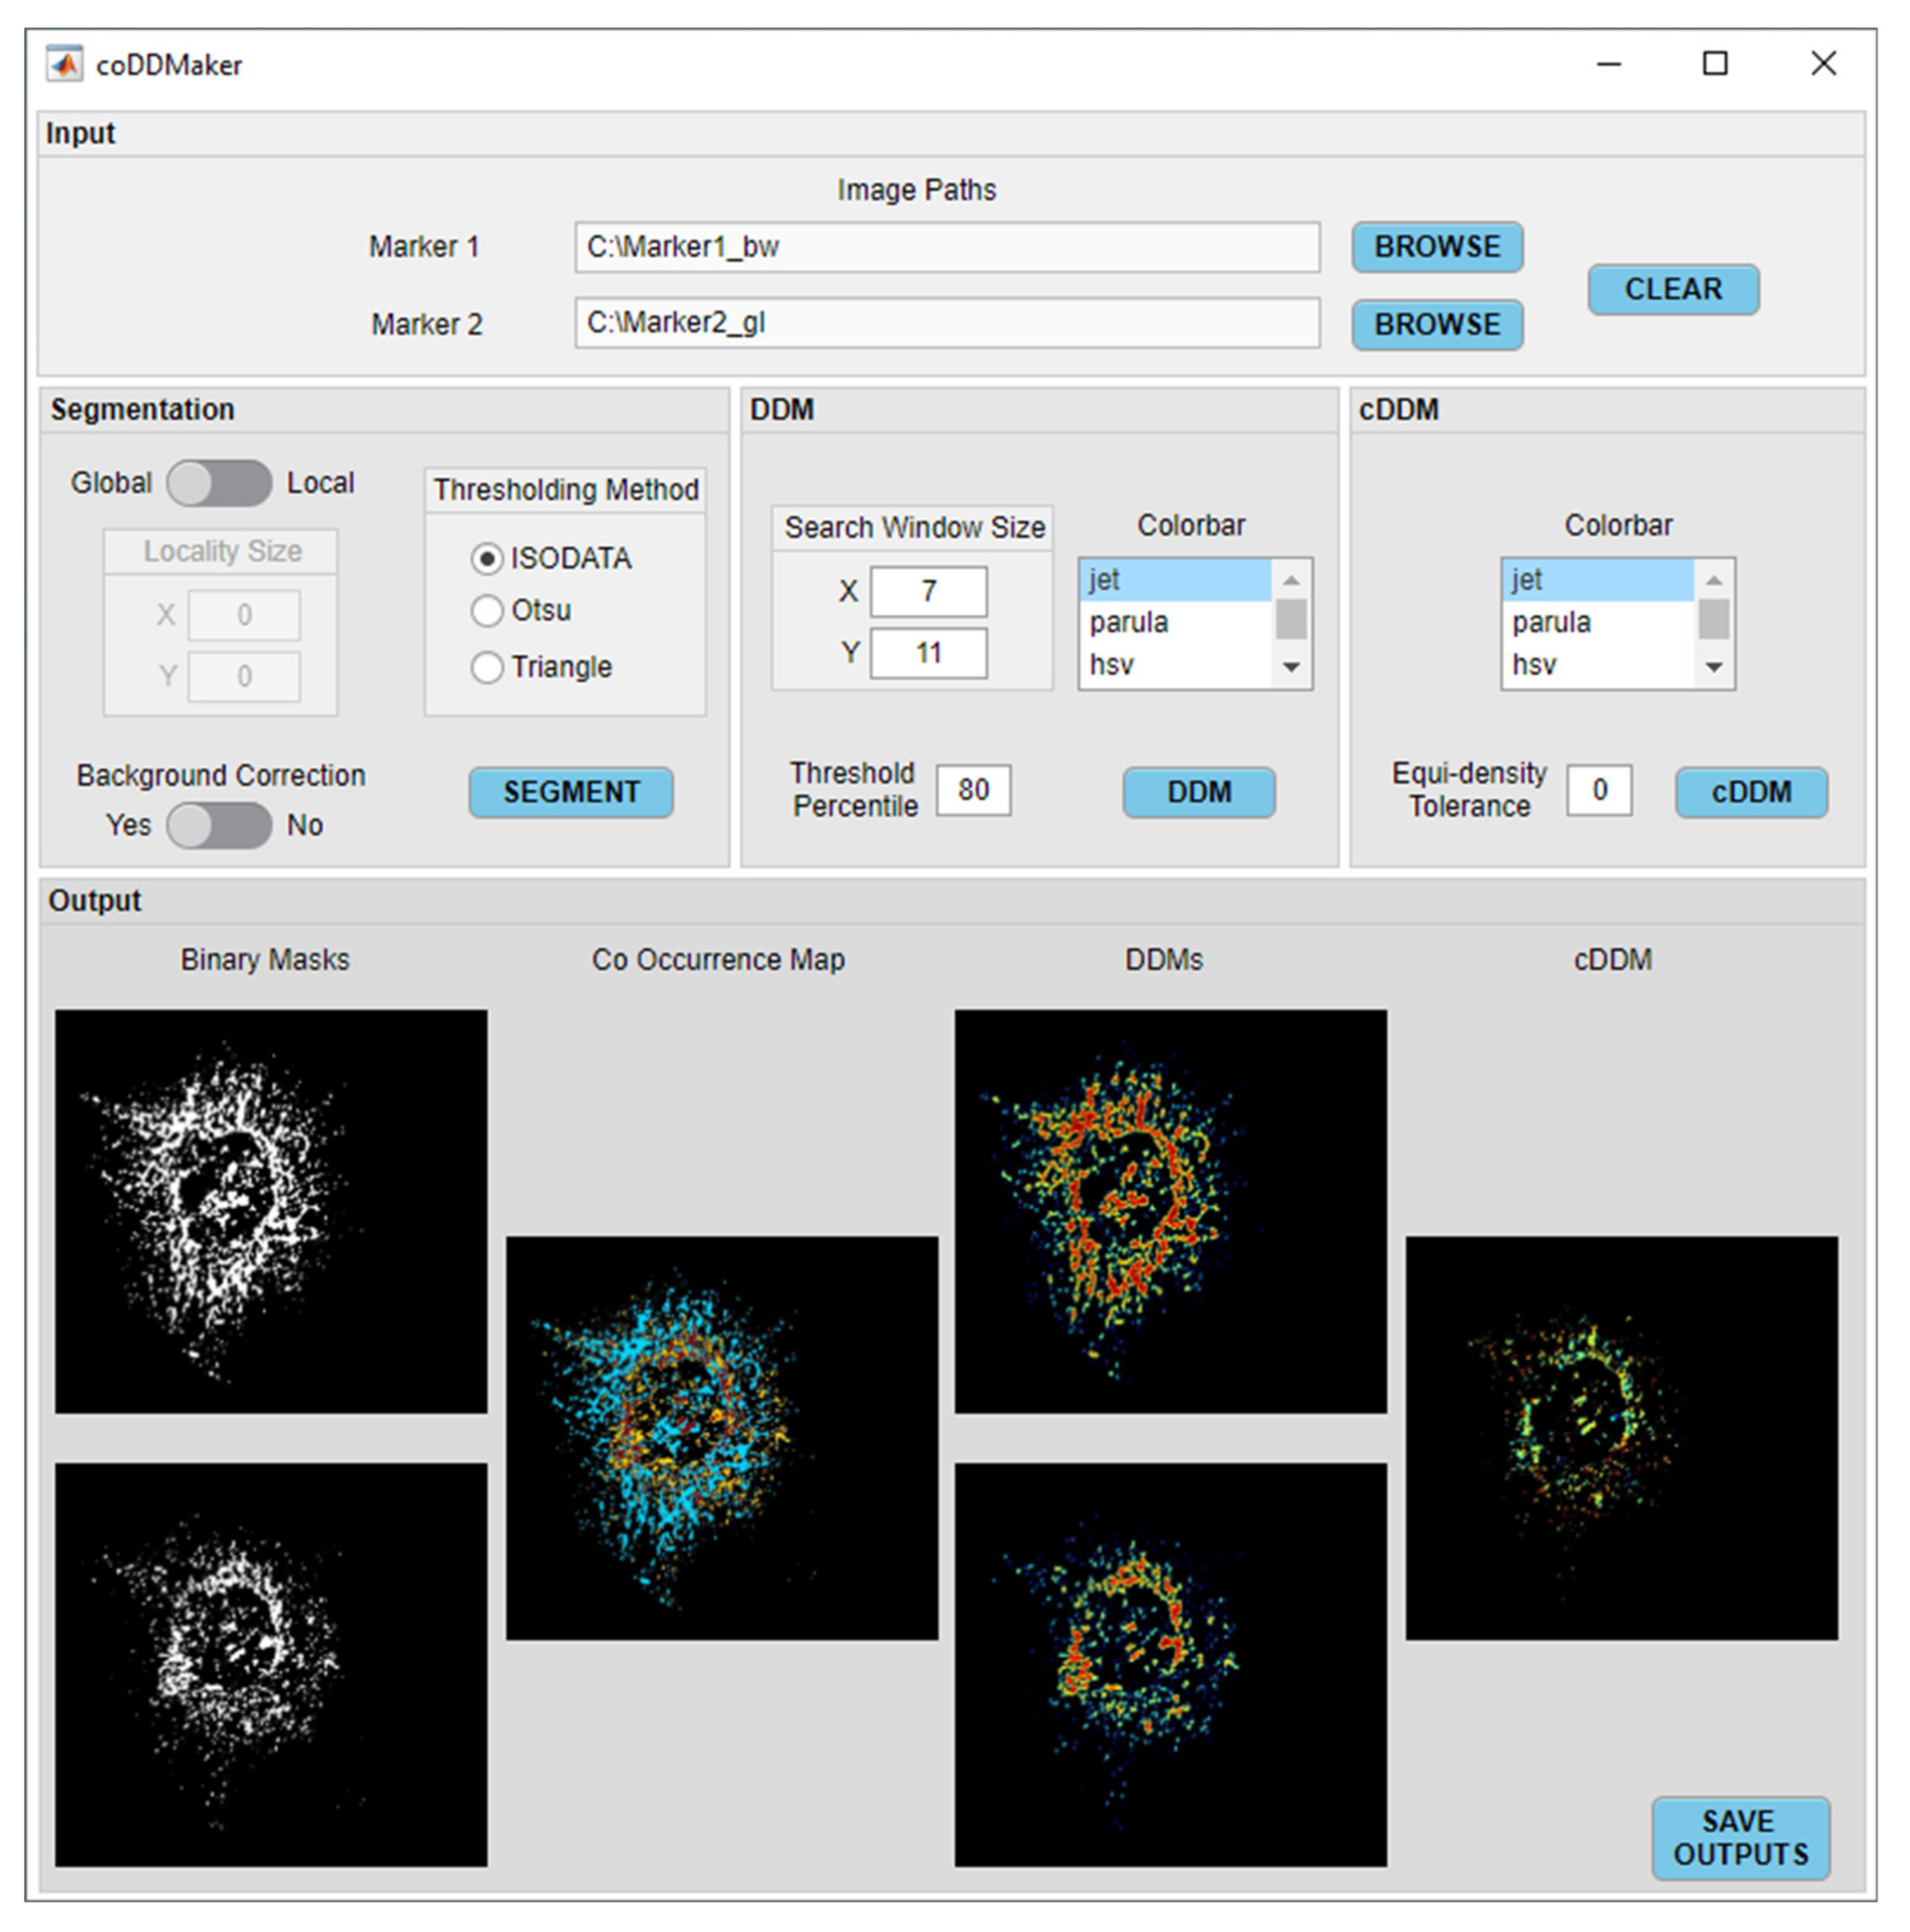Viewport: 1910px width, 1932px height.
Task: Click the MATLAB app icon in title bar
Action: (x=64, y=65)
